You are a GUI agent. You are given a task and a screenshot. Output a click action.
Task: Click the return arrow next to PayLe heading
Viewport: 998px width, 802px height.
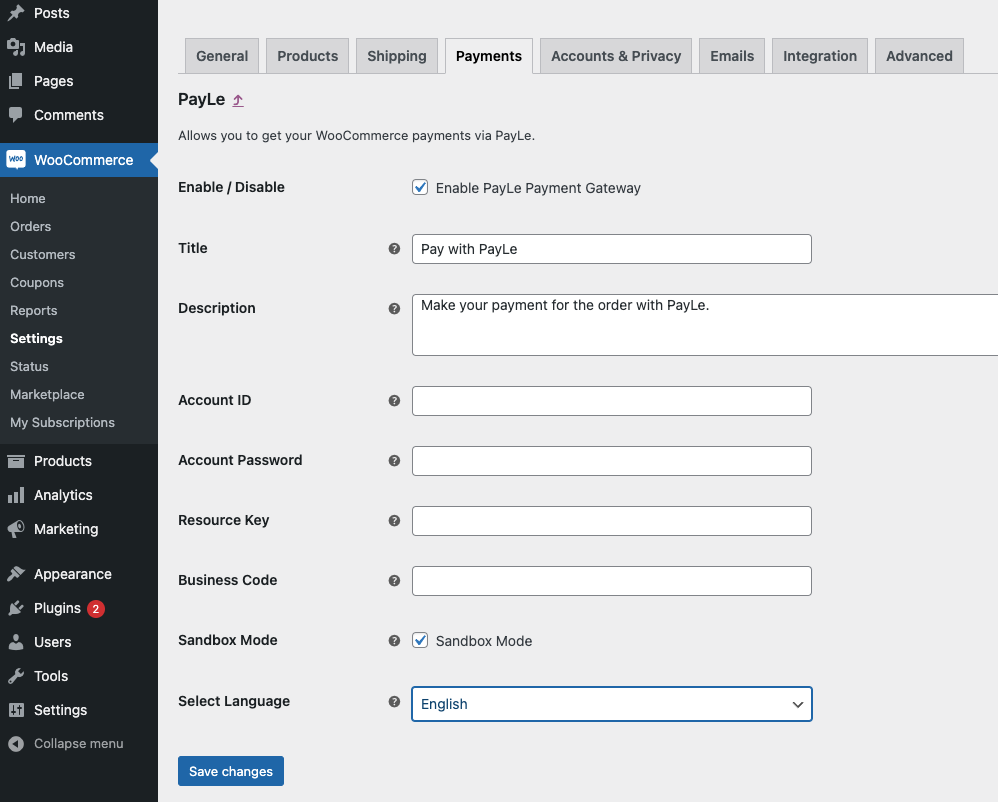click(238, 100)
